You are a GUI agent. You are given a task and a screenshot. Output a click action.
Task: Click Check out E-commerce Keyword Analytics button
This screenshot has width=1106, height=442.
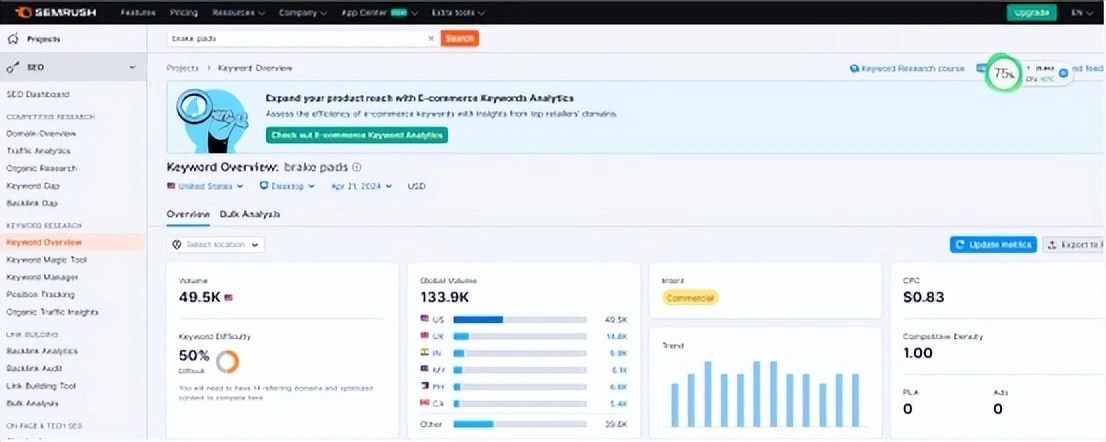[357, 135]
